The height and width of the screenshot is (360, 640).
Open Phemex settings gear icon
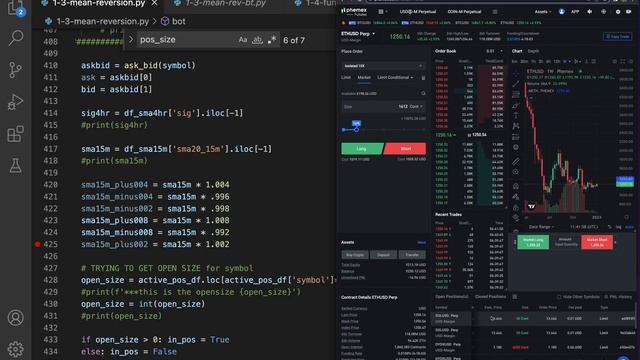618,12
